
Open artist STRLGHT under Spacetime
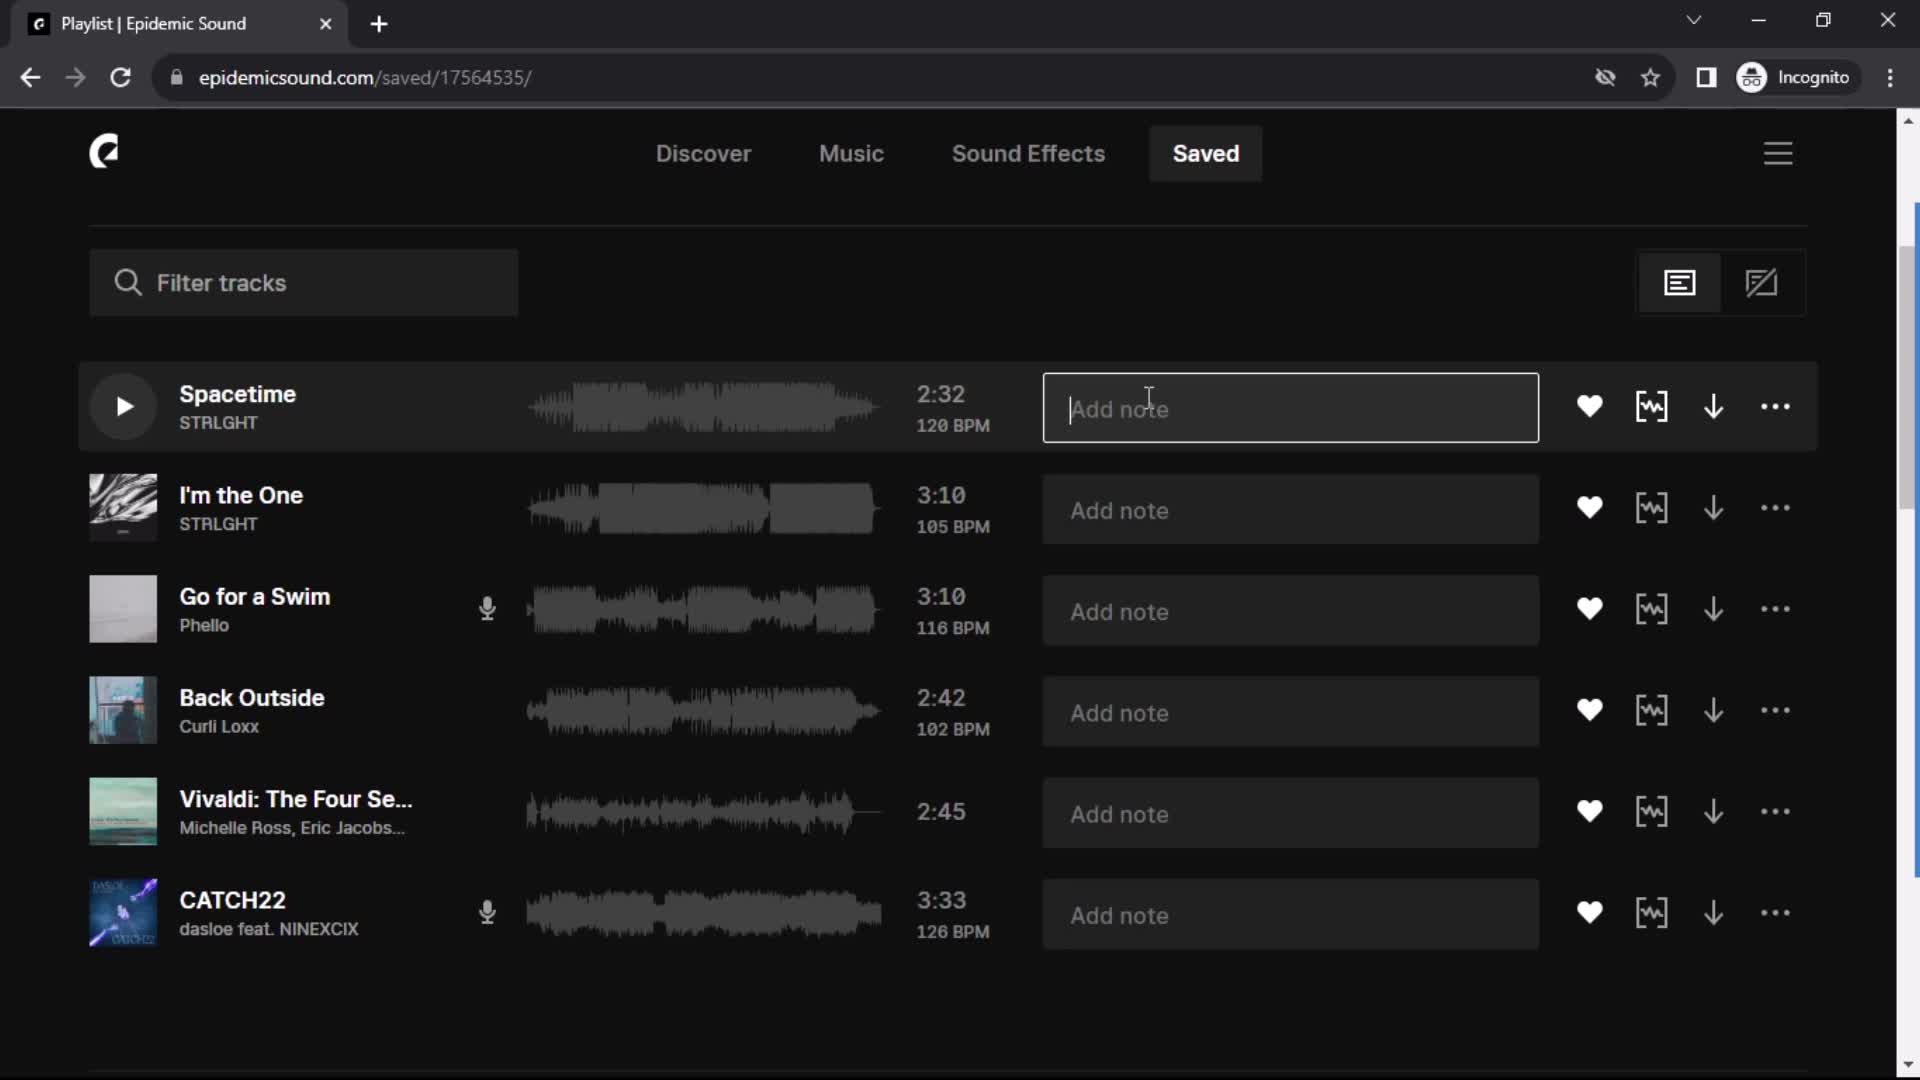tap(218, 423)
